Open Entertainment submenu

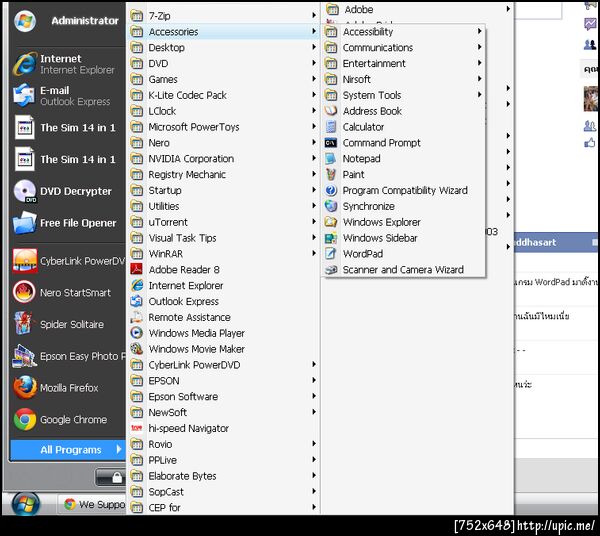[404, 63]
